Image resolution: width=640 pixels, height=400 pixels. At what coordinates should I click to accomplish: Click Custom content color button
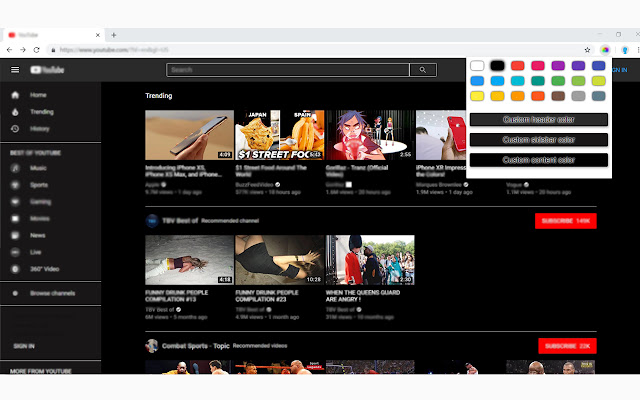pyautogui.click(x=539, y=160)
